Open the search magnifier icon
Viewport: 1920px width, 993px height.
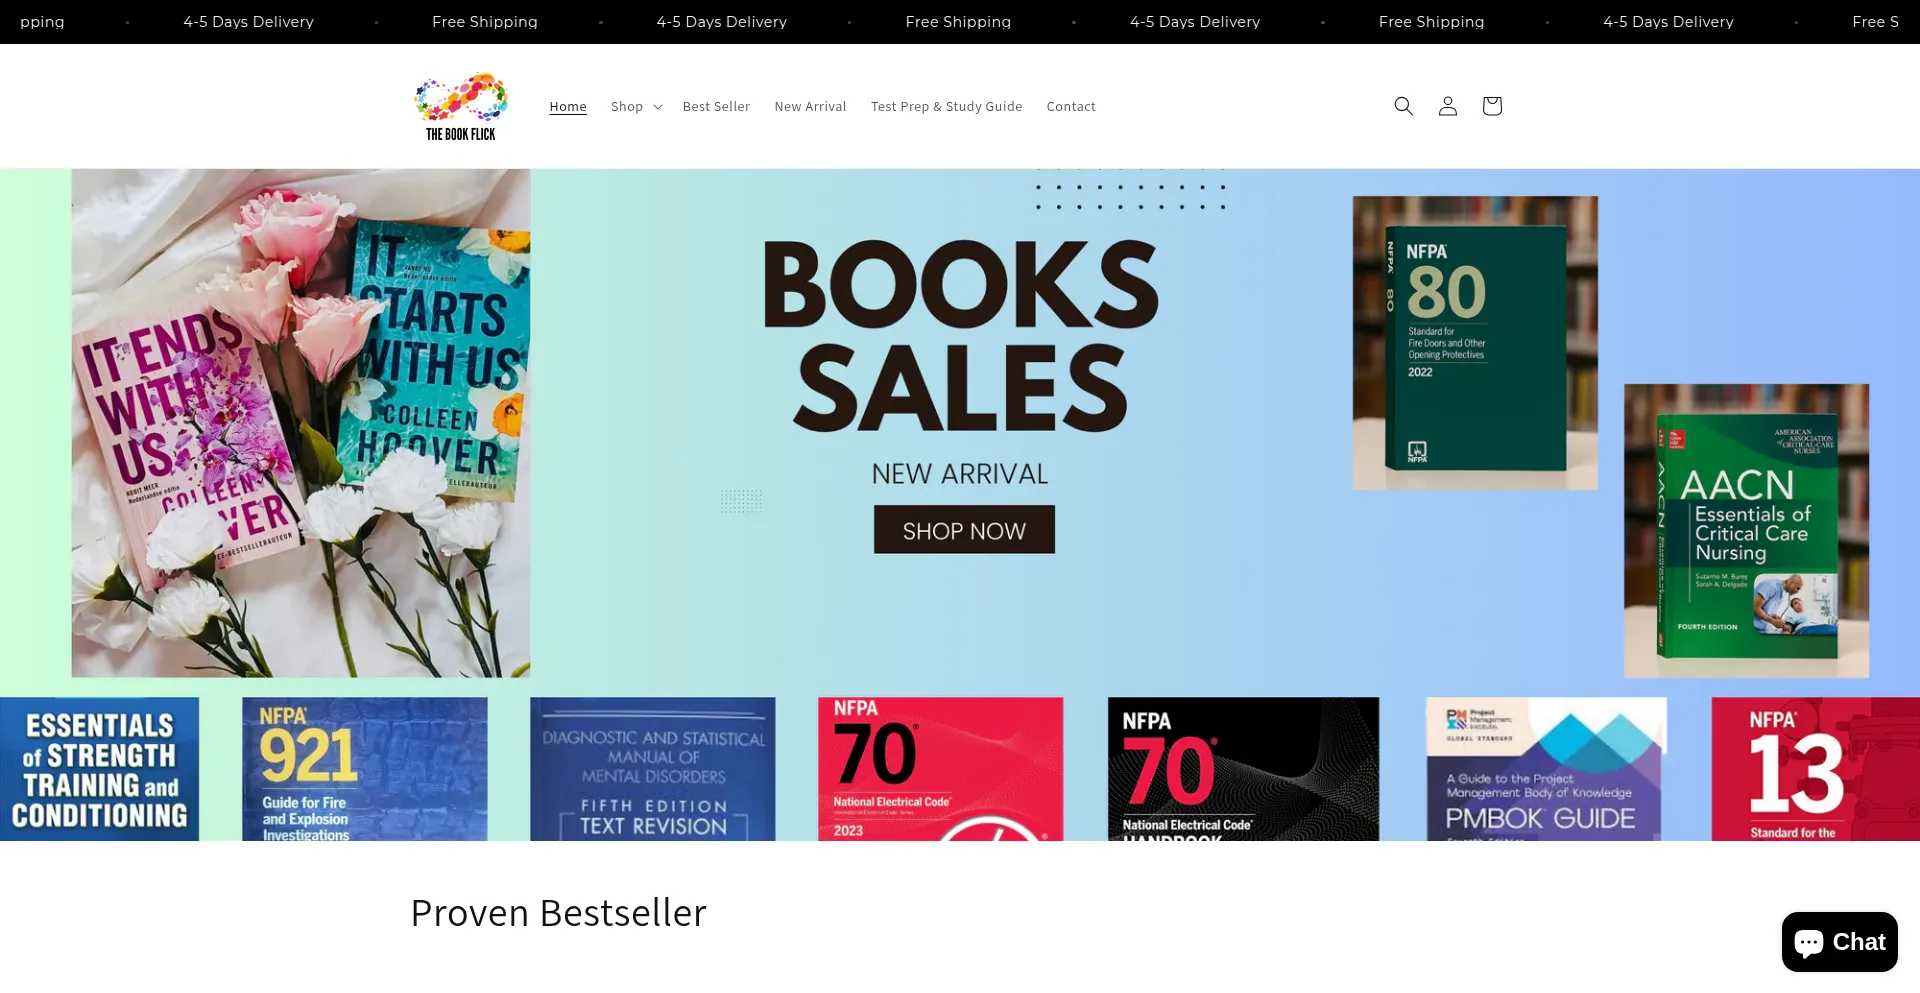1403,106
